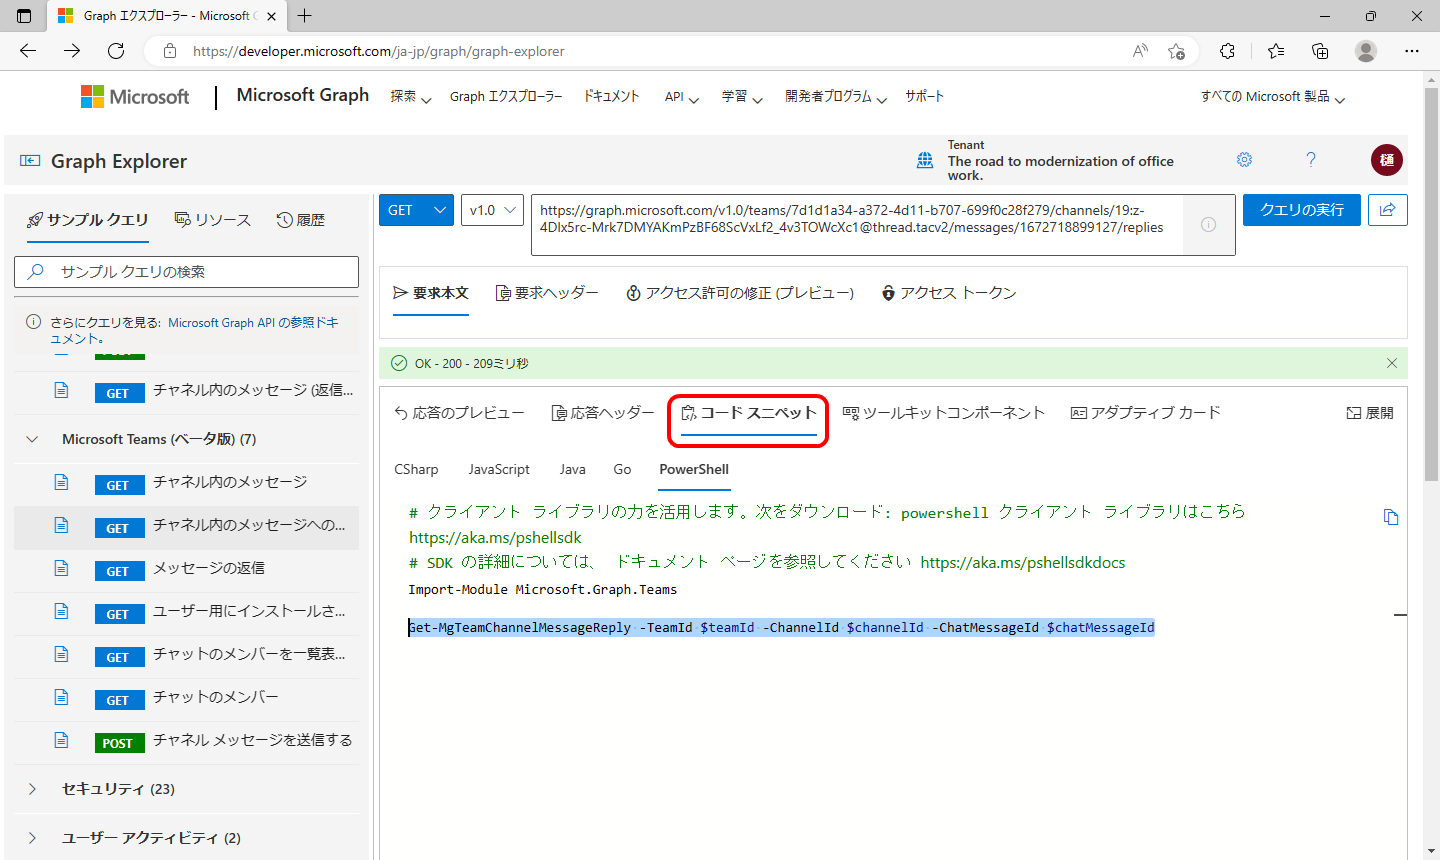Run the query with クエリの実行 button
Viewport: 1440px width, 860px height.
tap(1302, 210)
